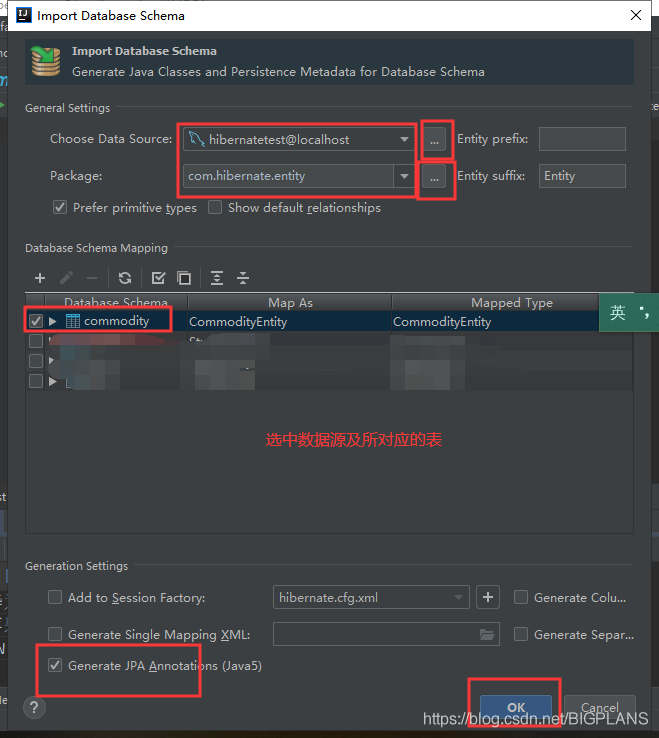
Task: Click the IME language indicator 英
Action: tap(617, 313)
